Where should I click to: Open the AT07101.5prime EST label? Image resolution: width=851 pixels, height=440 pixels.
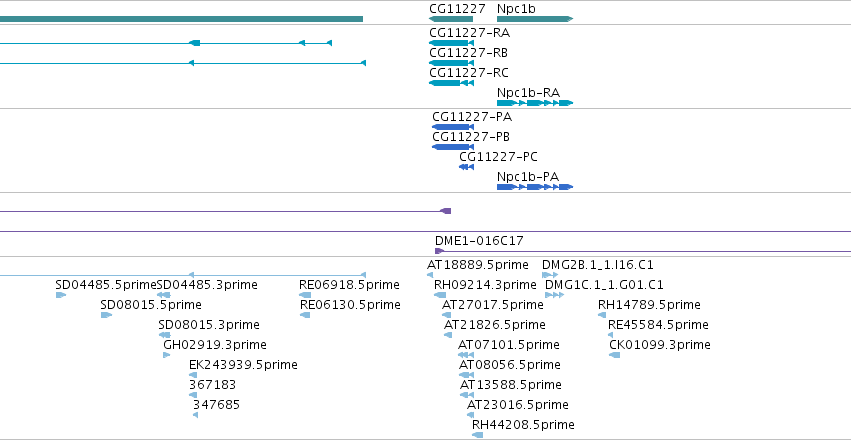click(509, 345)
